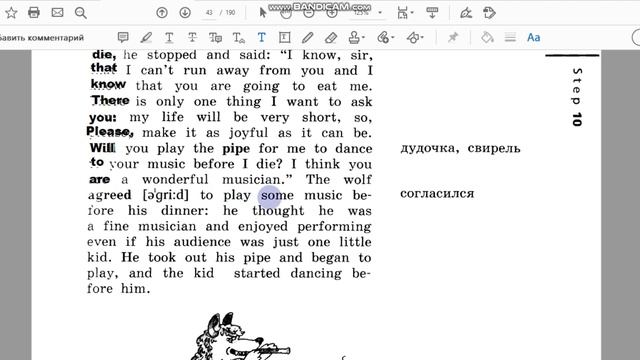Open the search magnifier tool
The width and height of the screenshot is (640, 360).
coord(81,13)
